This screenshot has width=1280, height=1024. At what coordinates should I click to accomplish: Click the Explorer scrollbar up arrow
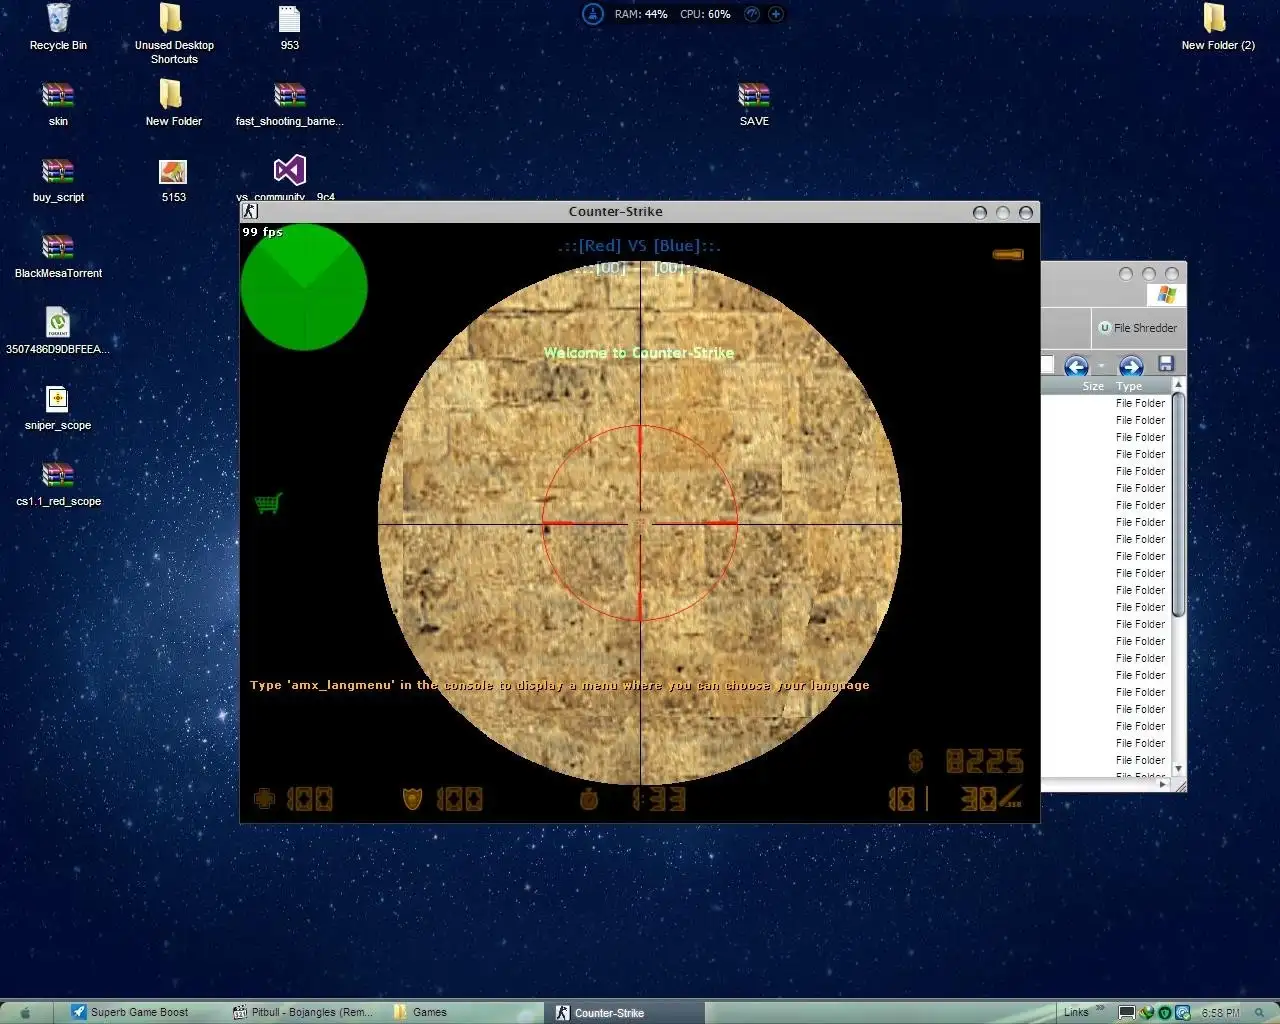click(x=1178, y=385)
